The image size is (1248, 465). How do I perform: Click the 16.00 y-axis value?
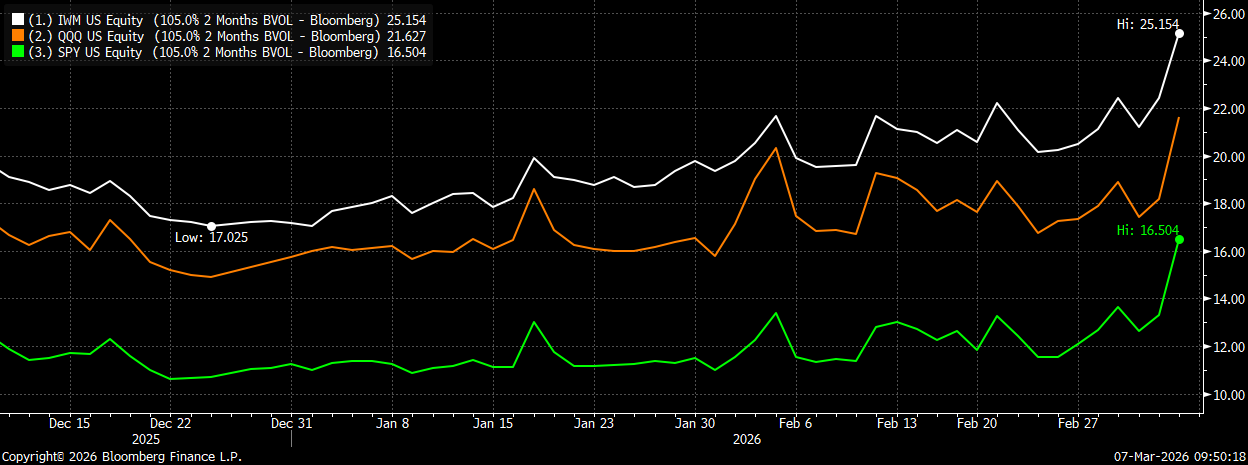1227,252
